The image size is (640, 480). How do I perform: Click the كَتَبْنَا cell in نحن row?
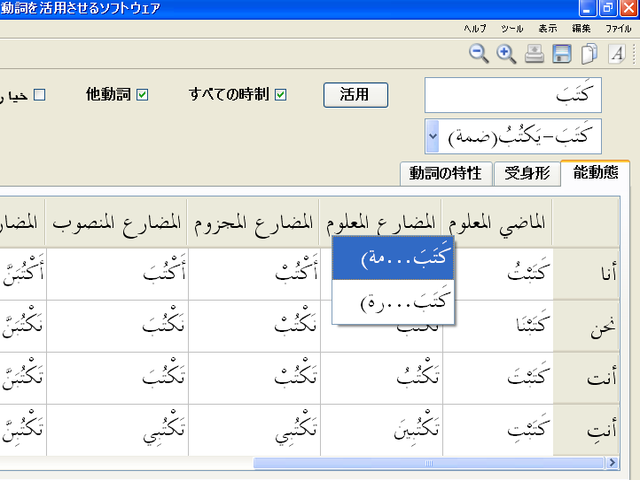click(498, 327)
